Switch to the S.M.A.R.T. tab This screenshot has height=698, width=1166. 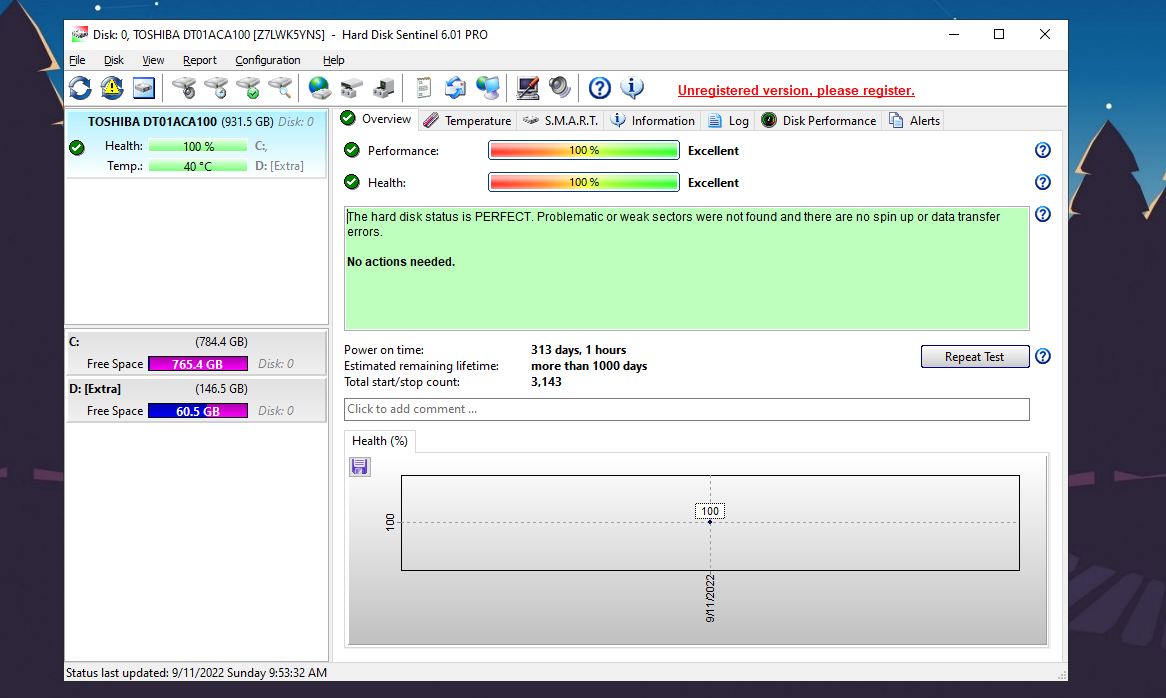pyautogui.click(x=561, y=120)
